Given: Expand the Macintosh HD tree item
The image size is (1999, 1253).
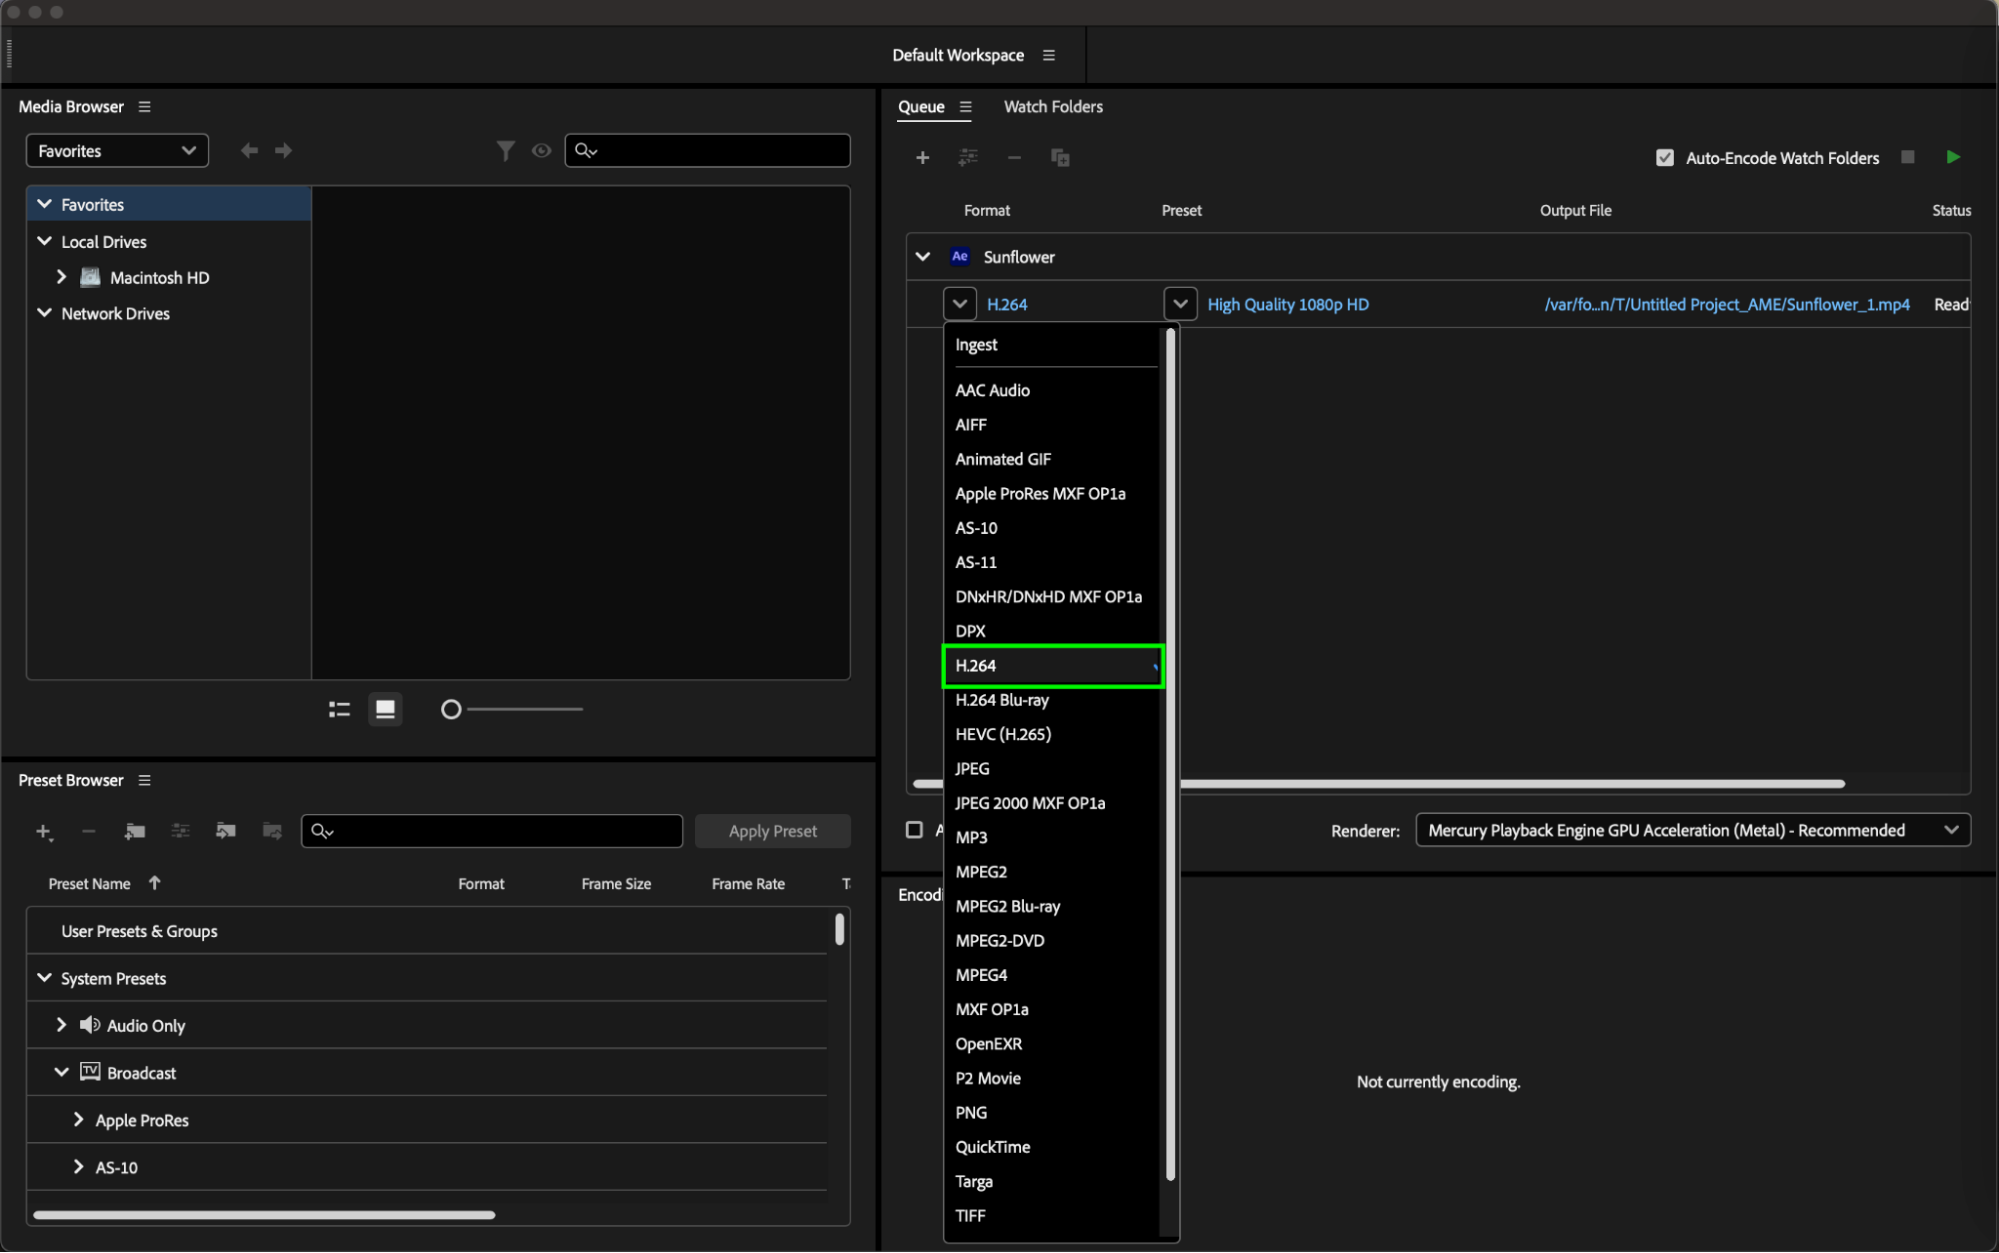Looking at the screenshot, I should pyautogui.click(x=61, y=277).
